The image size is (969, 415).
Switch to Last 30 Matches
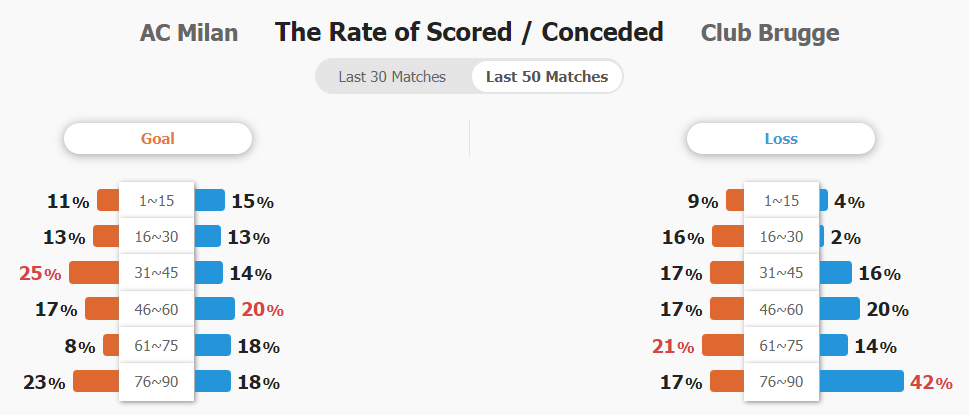coord(392,77)
